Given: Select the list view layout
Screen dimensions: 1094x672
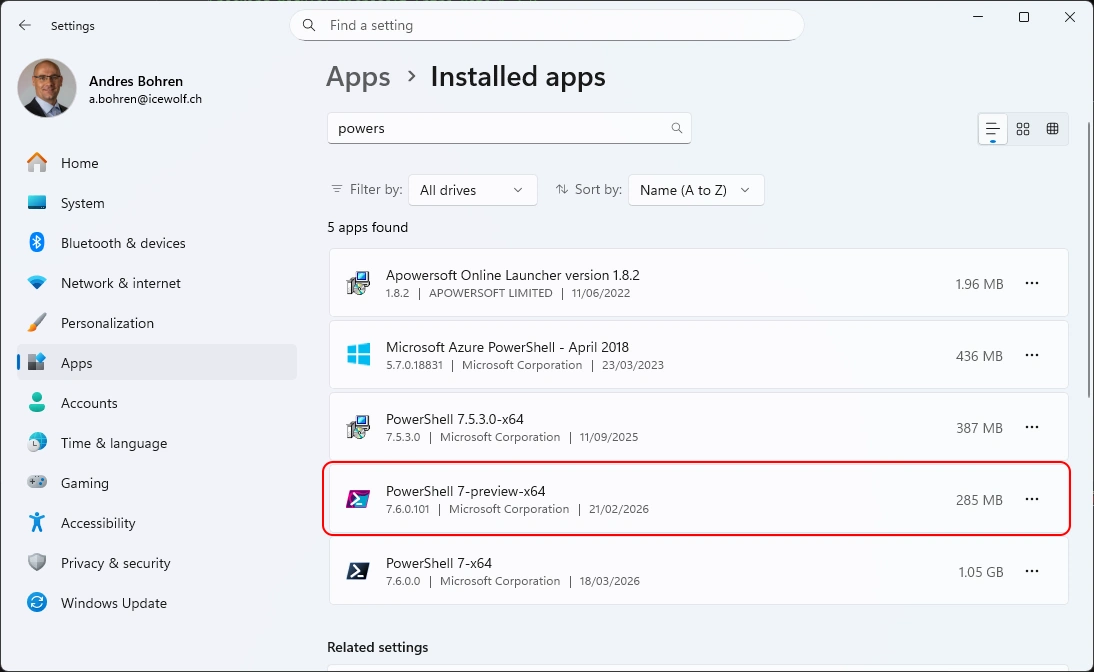Looking at the screenshot, I should coord(992,129).
